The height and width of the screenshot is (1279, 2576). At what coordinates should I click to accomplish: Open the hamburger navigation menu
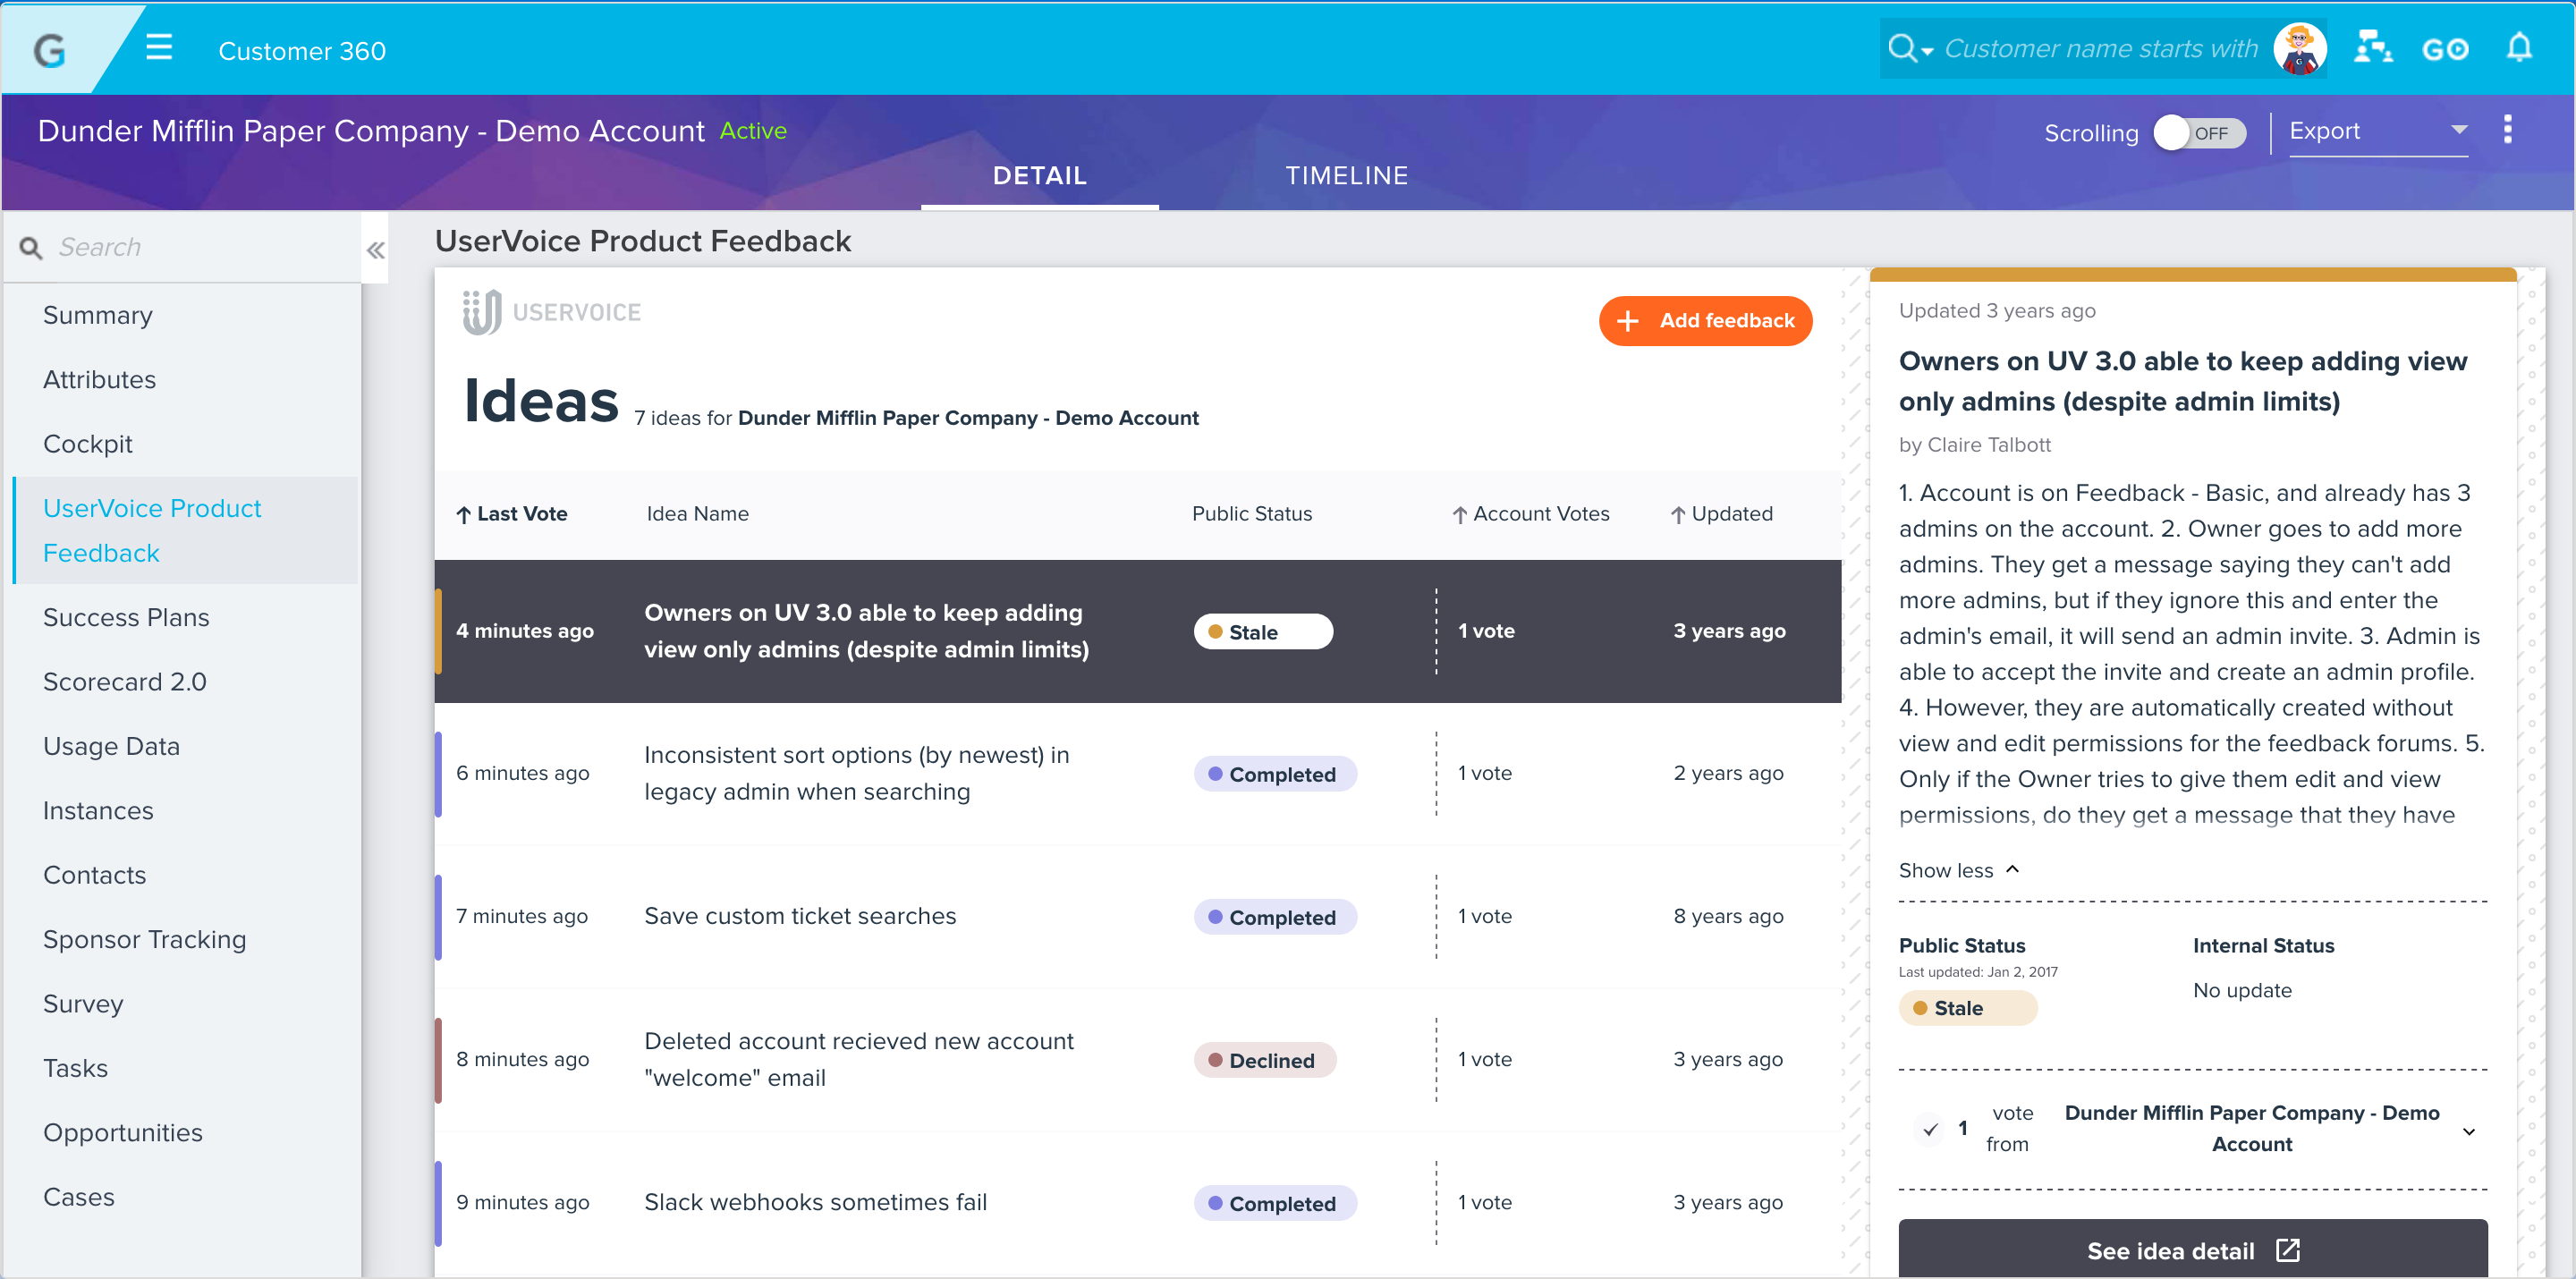point(159,48)
